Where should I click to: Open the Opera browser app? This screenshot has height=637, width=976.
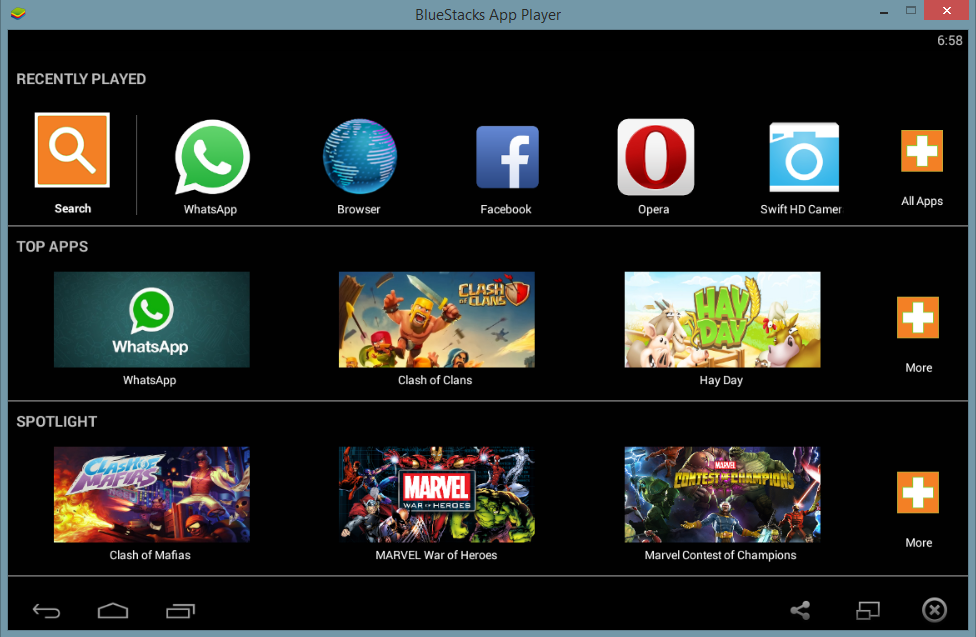pos(655,157)
